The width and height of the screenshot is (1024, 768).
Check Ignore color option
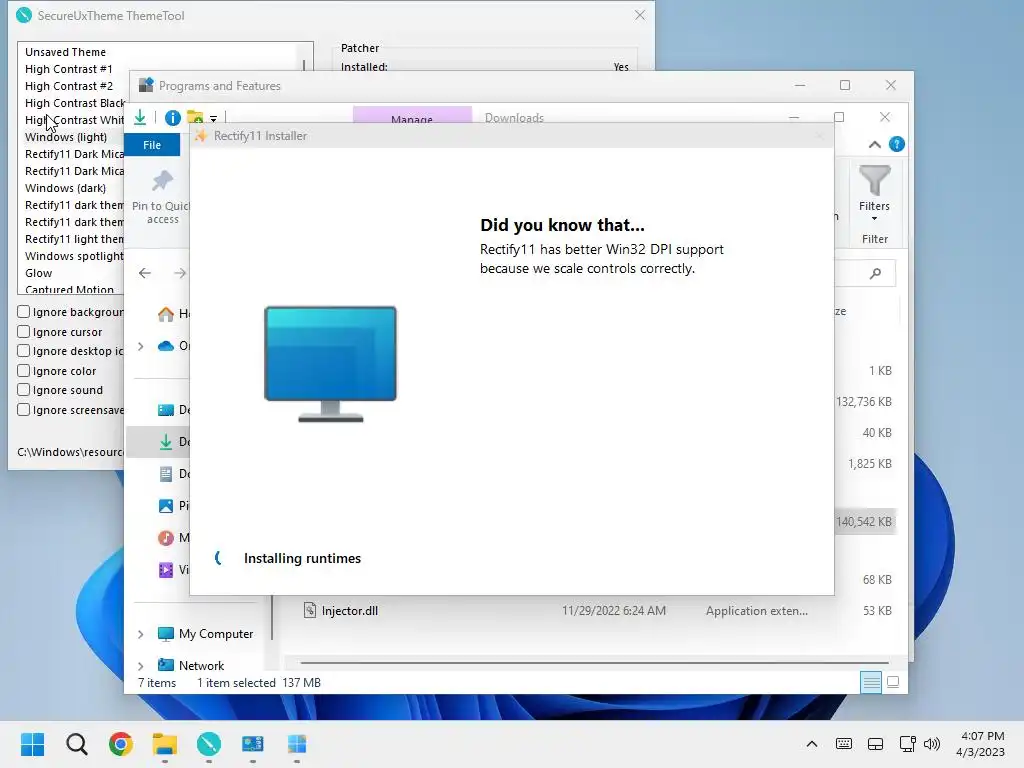24,370
